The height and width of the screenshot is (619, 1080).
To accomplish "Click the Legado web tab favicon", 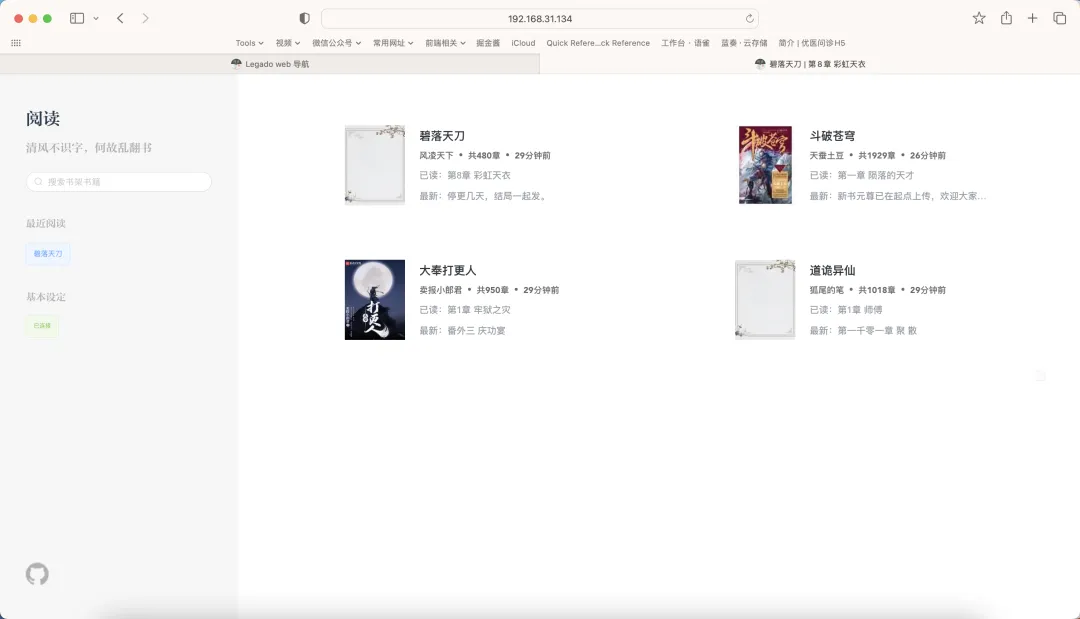I will click(x=236, y=63).
